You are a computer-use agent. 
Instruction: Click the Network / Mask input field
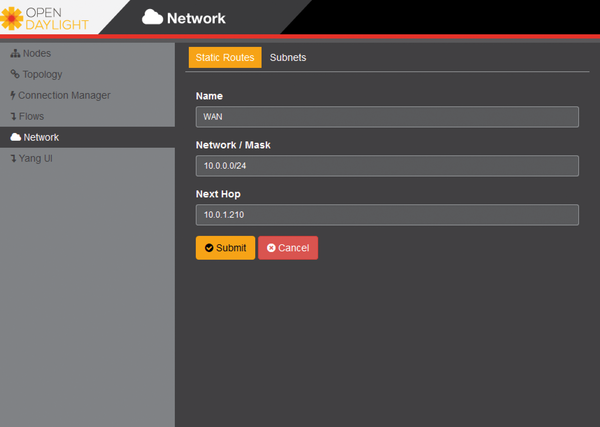click(387, 166)
